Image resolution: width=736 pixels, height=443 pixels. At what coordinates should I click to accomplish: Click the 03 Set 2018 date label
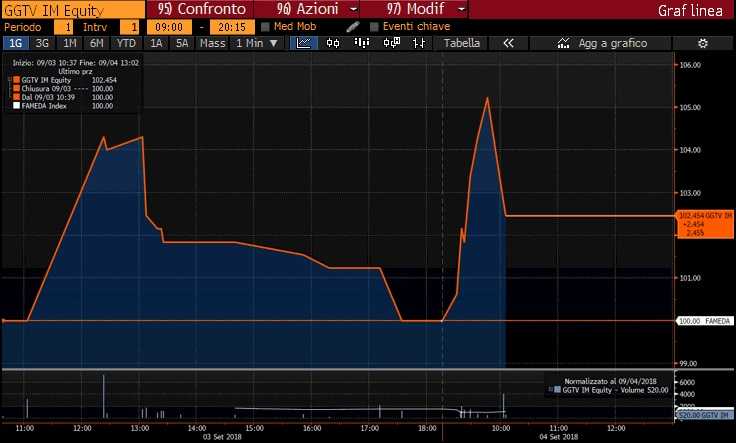222,437
